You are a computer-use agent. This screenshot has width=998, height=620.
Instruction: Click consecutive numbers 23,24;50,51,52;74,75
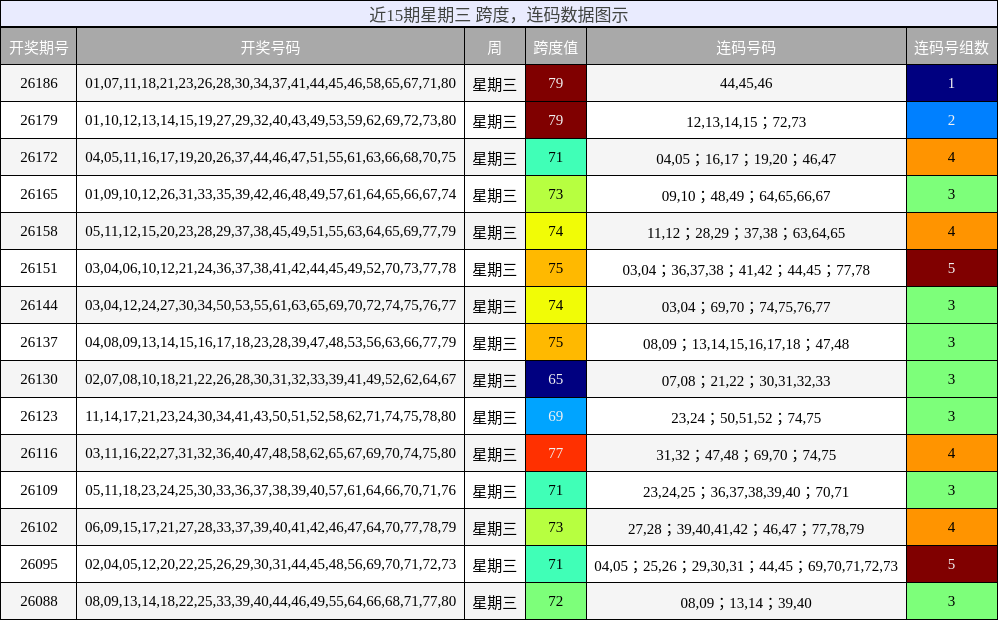pyautogui.click(x=746, y=417)
